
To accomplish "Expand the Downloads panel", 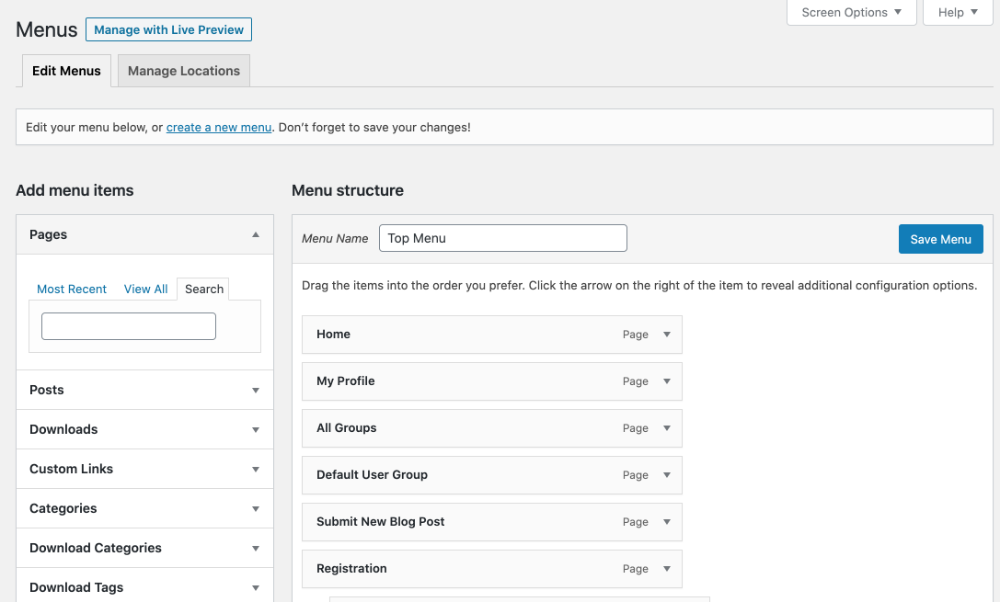I will [255, 430].
